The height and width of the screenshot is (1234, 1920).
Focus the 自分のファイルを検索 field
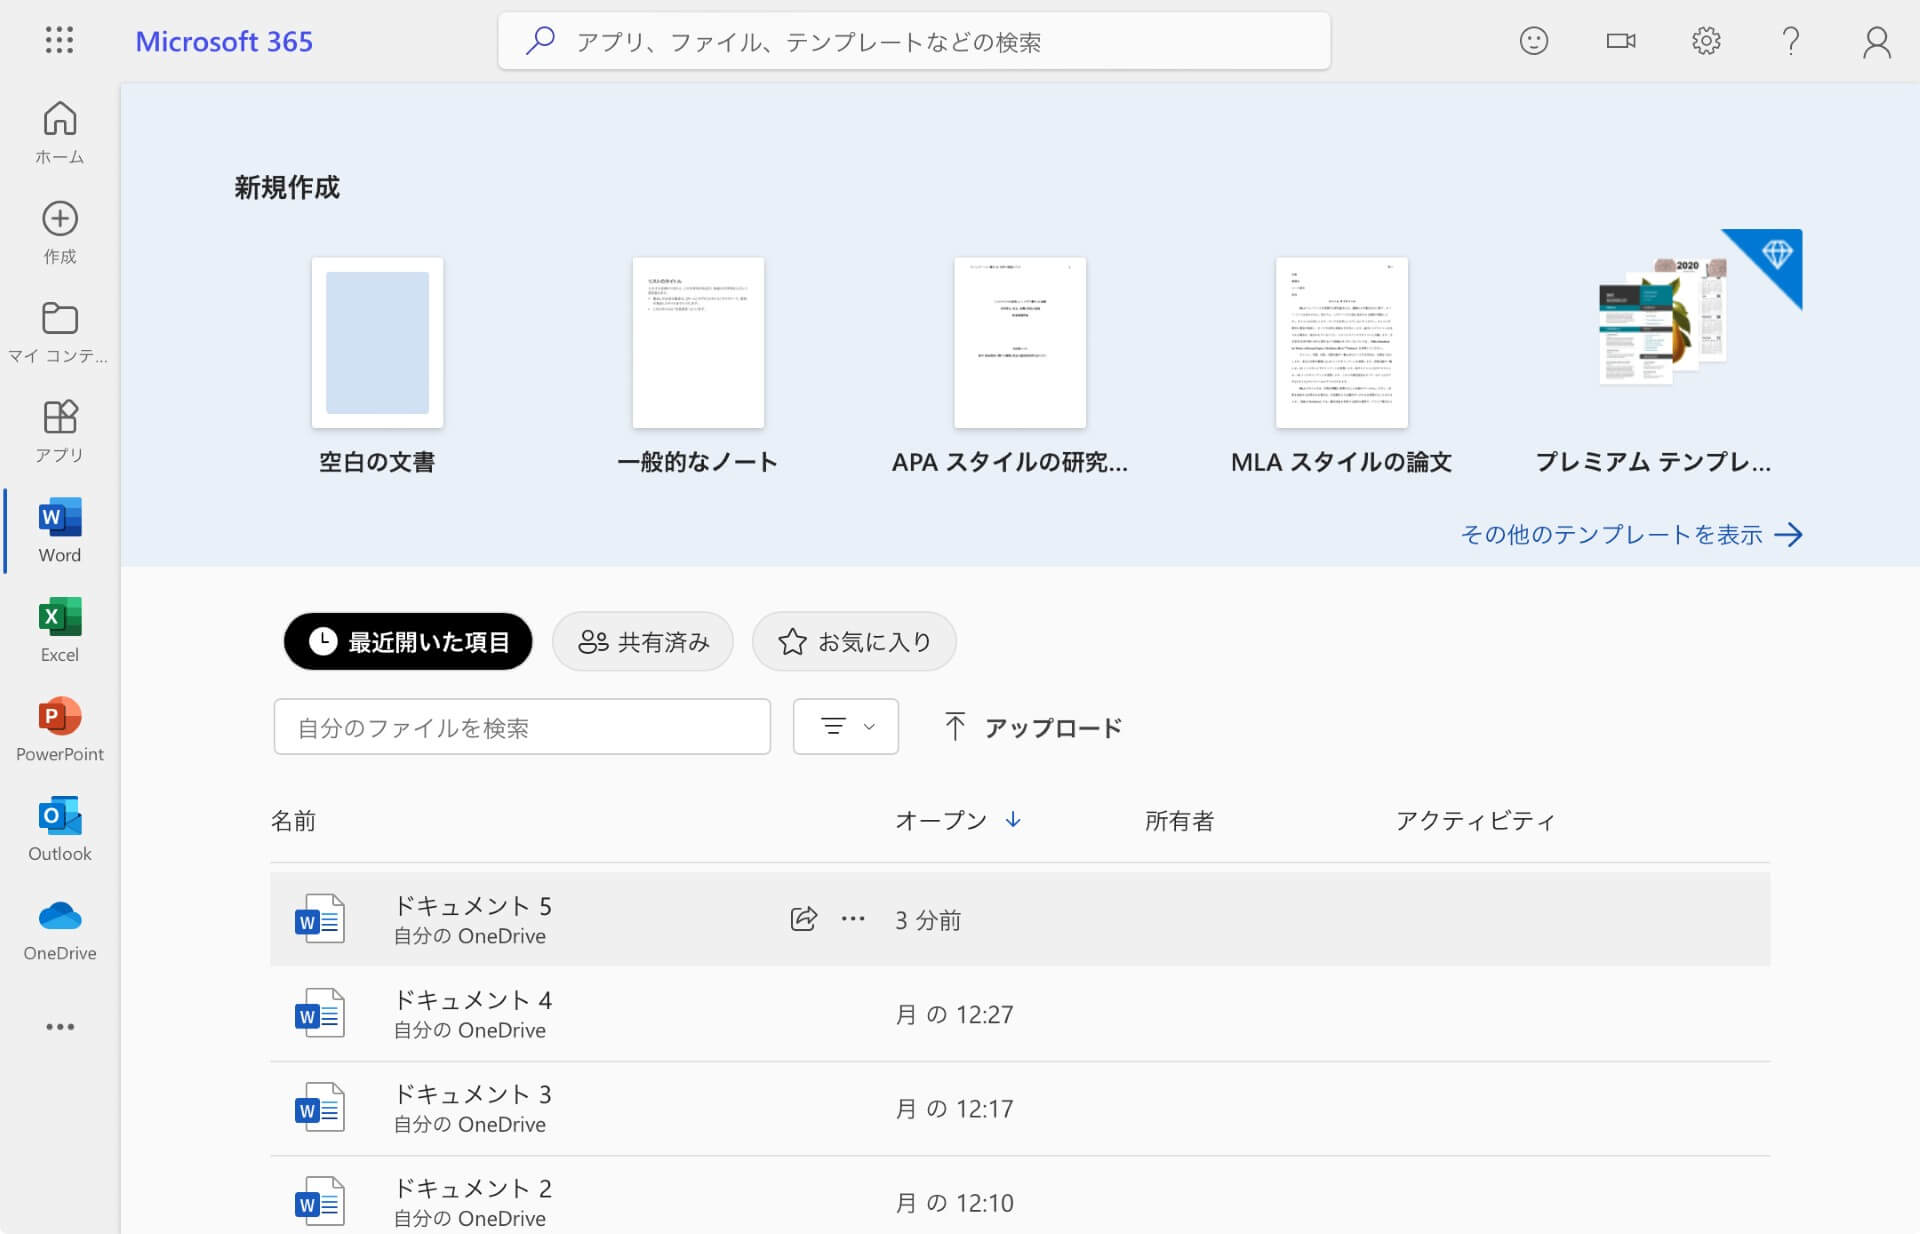pyautogui.click(x=522, y=727)
